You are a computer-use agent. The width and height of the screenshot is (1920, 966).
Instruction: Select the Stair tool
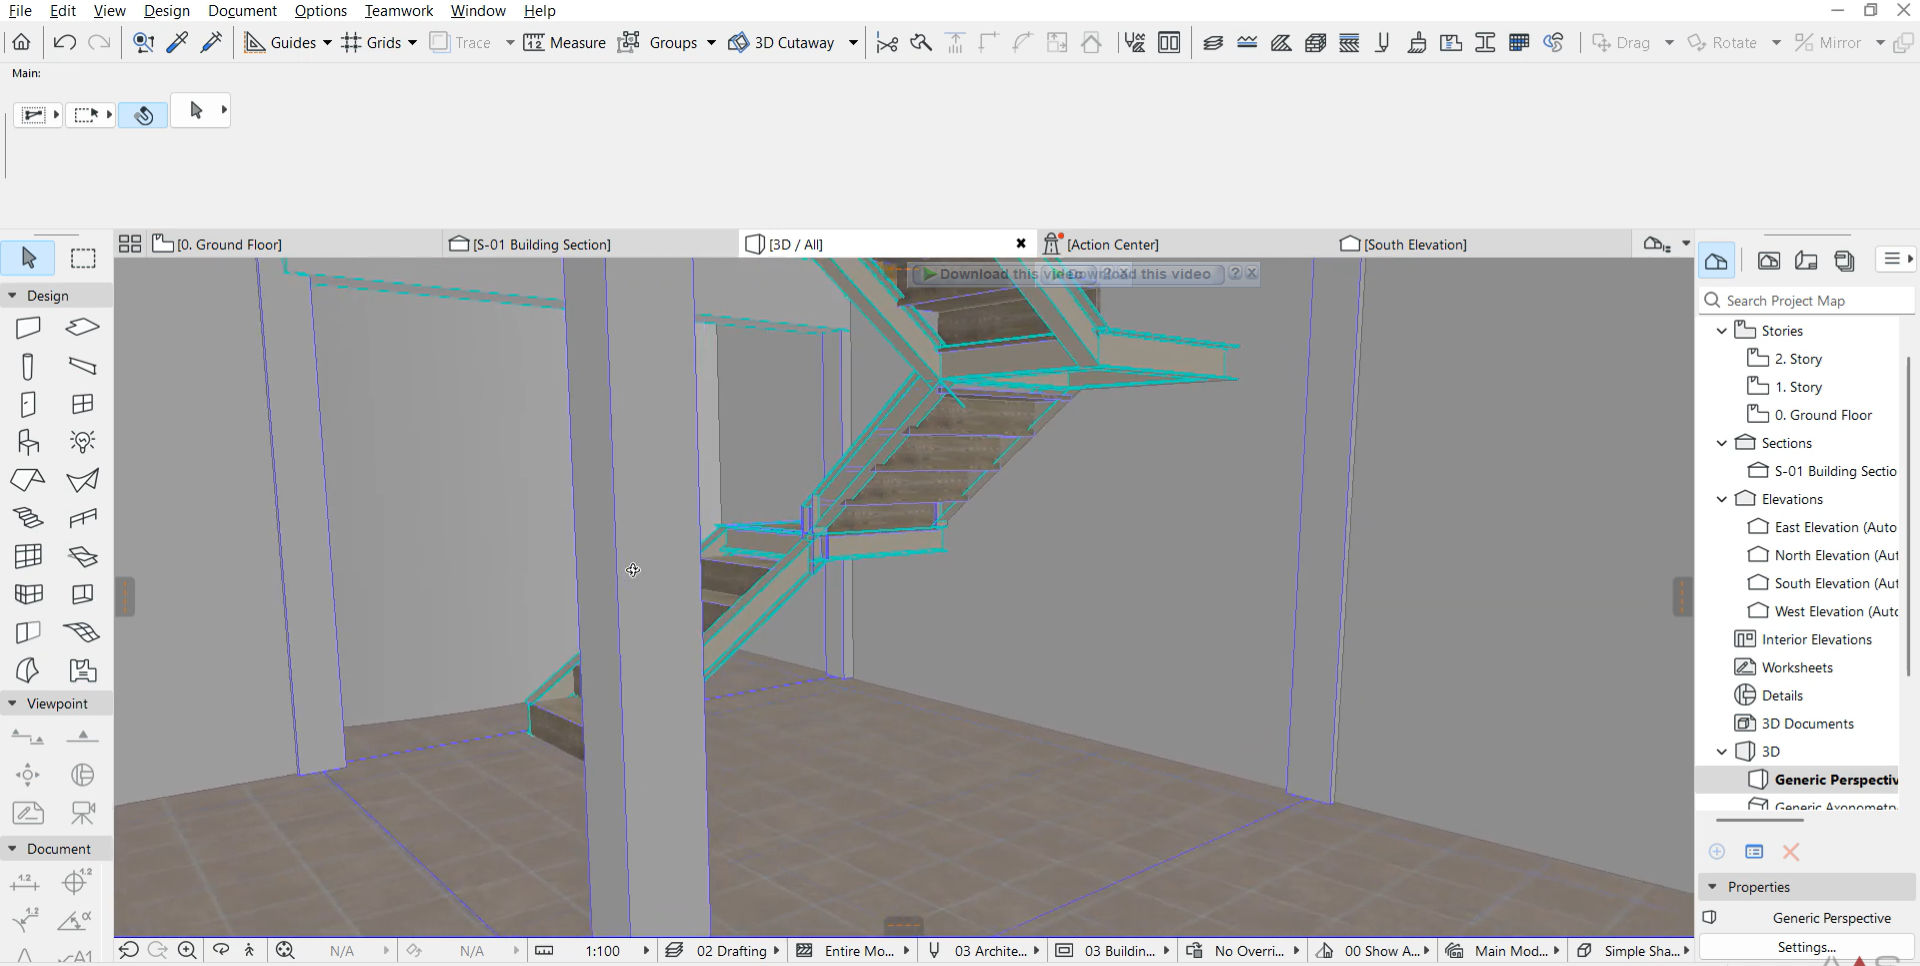click(x=27, y=518)
